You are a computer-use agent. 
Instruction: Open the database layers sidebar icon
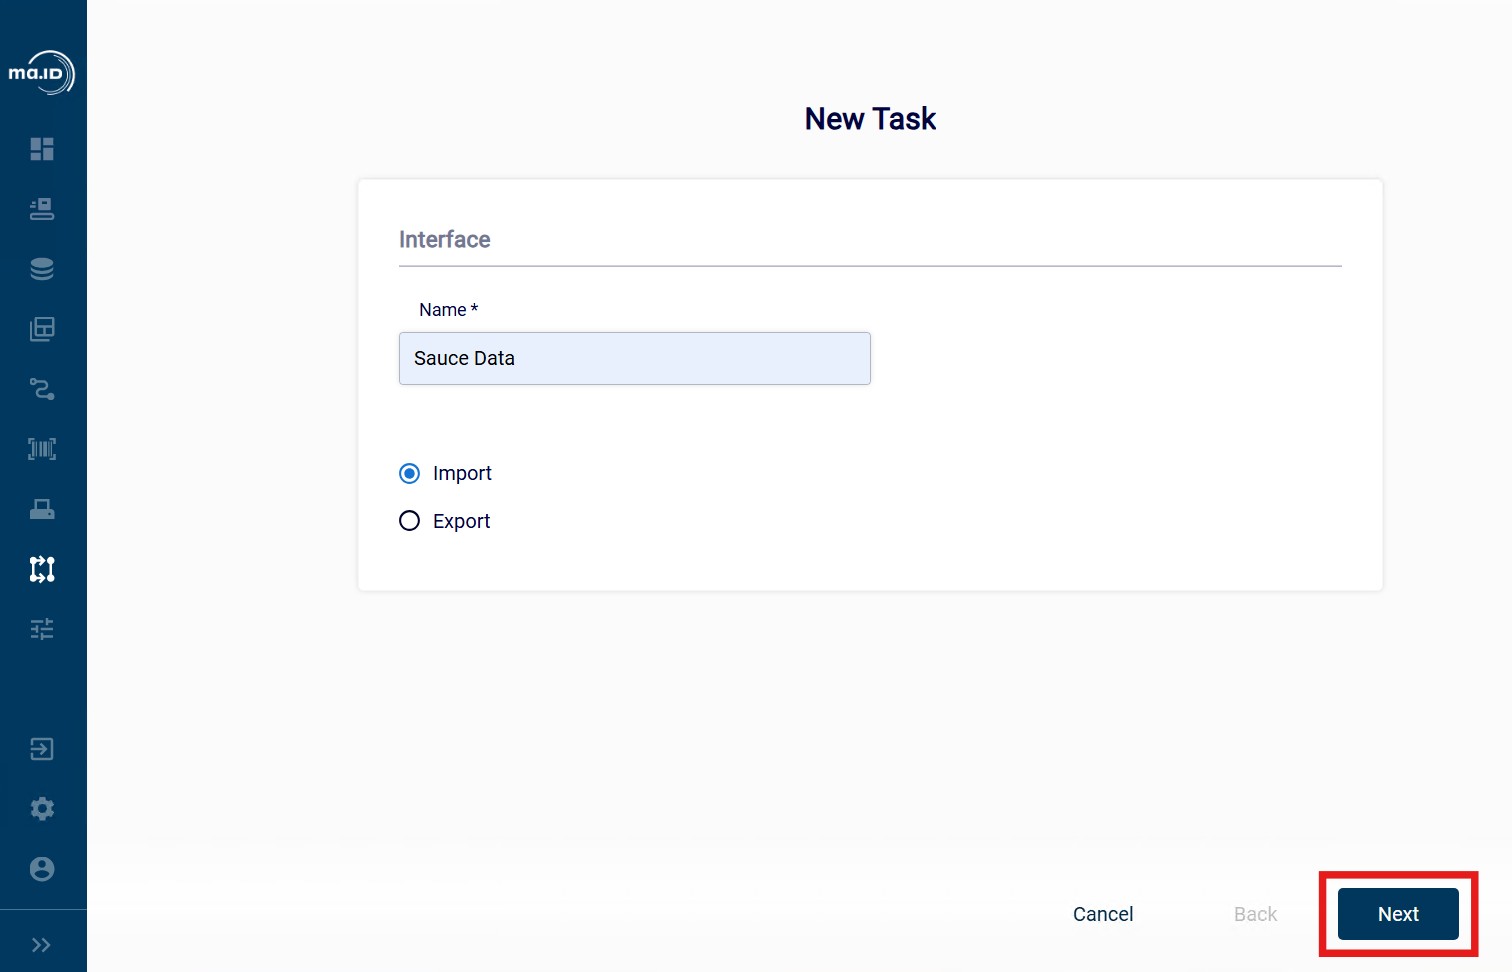[42, 269]
